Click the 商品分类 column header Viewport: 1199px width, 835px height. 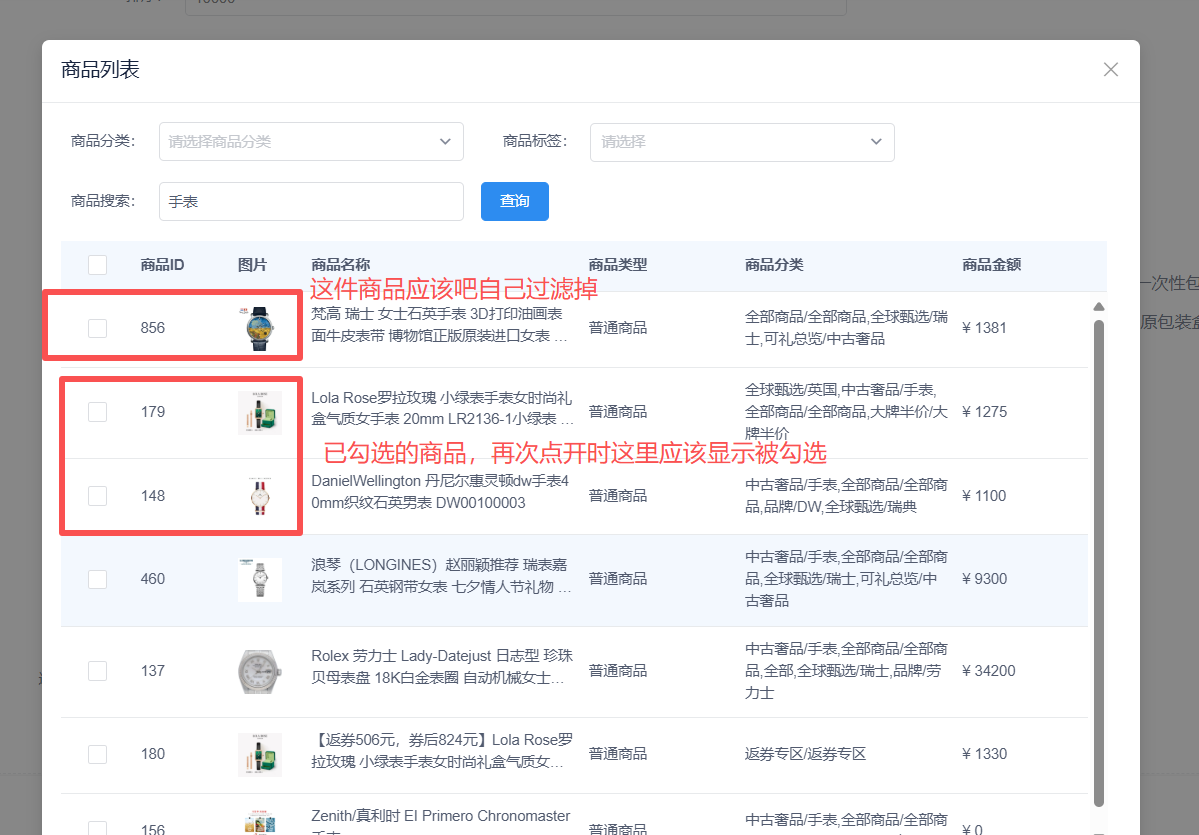(x=774, y=265)
